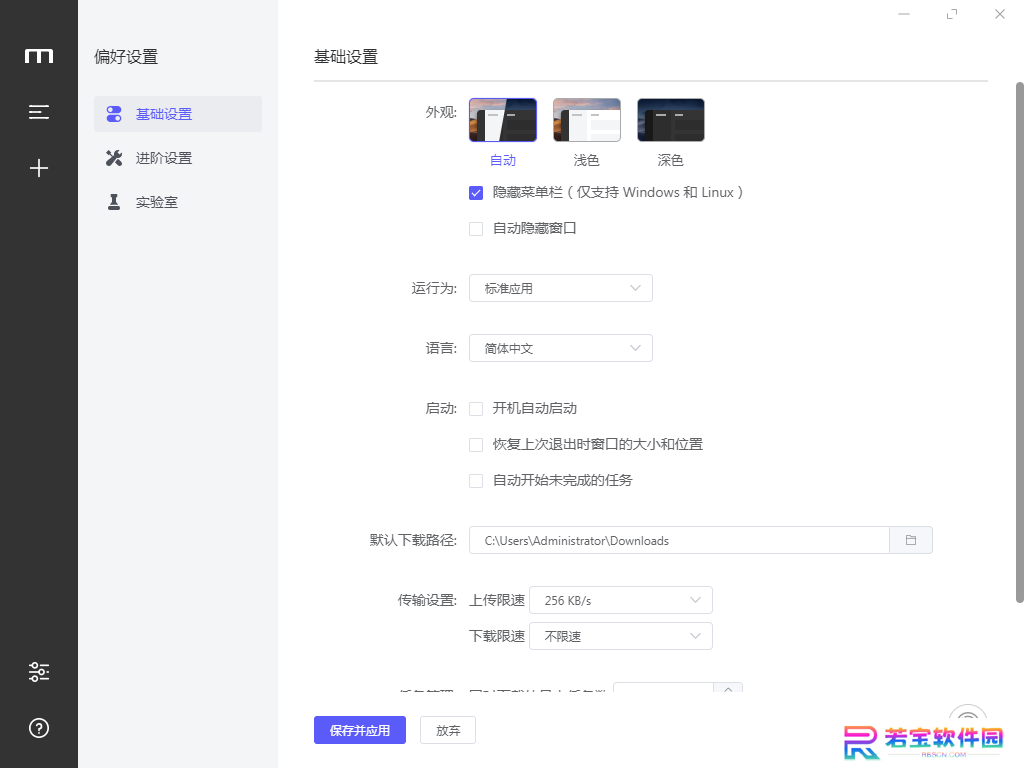
Task: Click the 基础设置 toggle icon
Action: tap(114, 114)
